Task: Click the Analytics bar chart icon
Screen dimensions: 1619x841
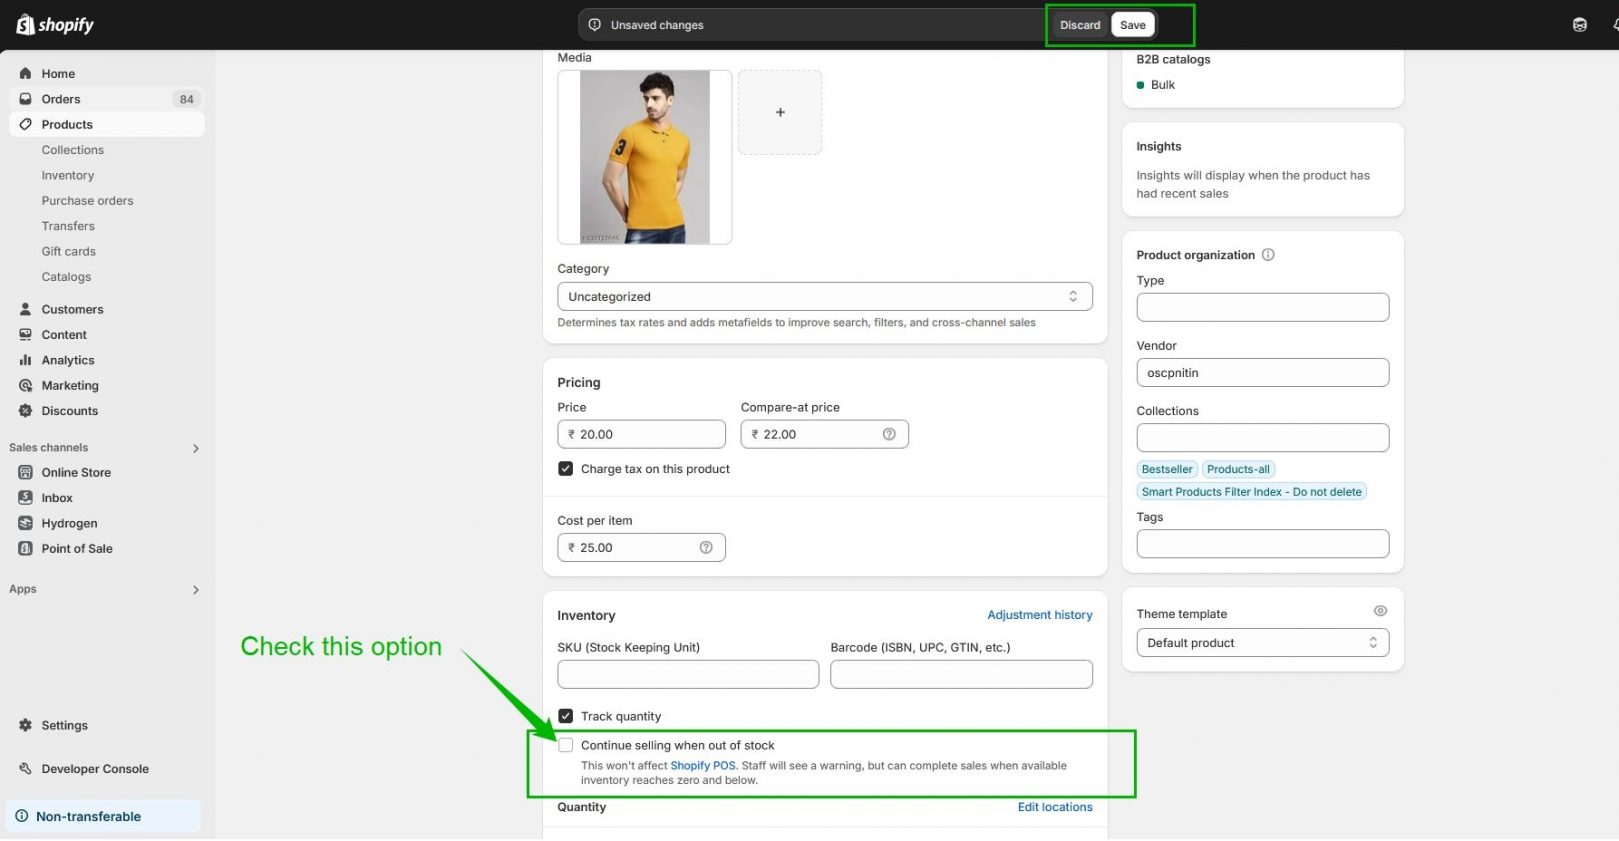Action: pyautogui.click(x=26, y=360)
